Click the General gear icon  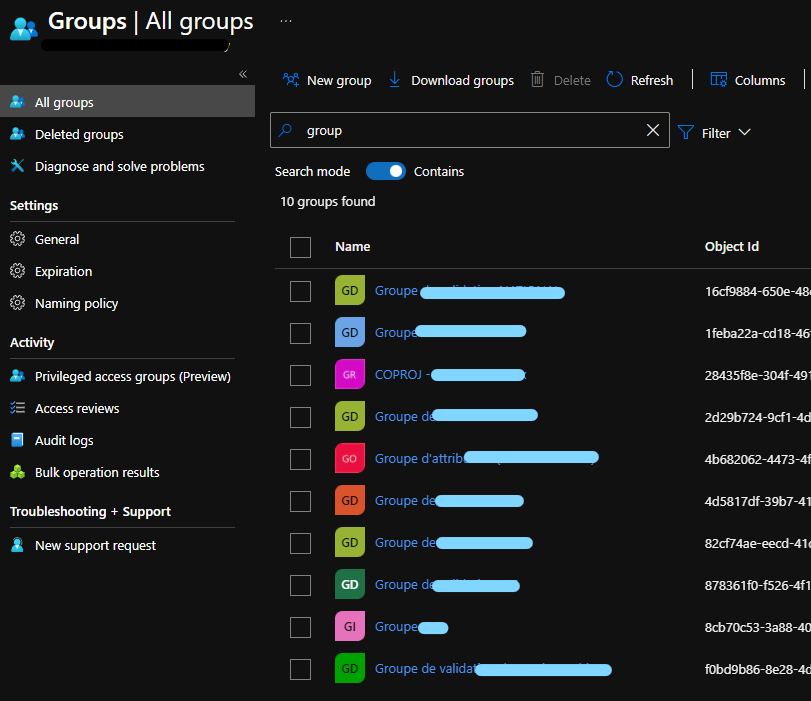[18, 239]
